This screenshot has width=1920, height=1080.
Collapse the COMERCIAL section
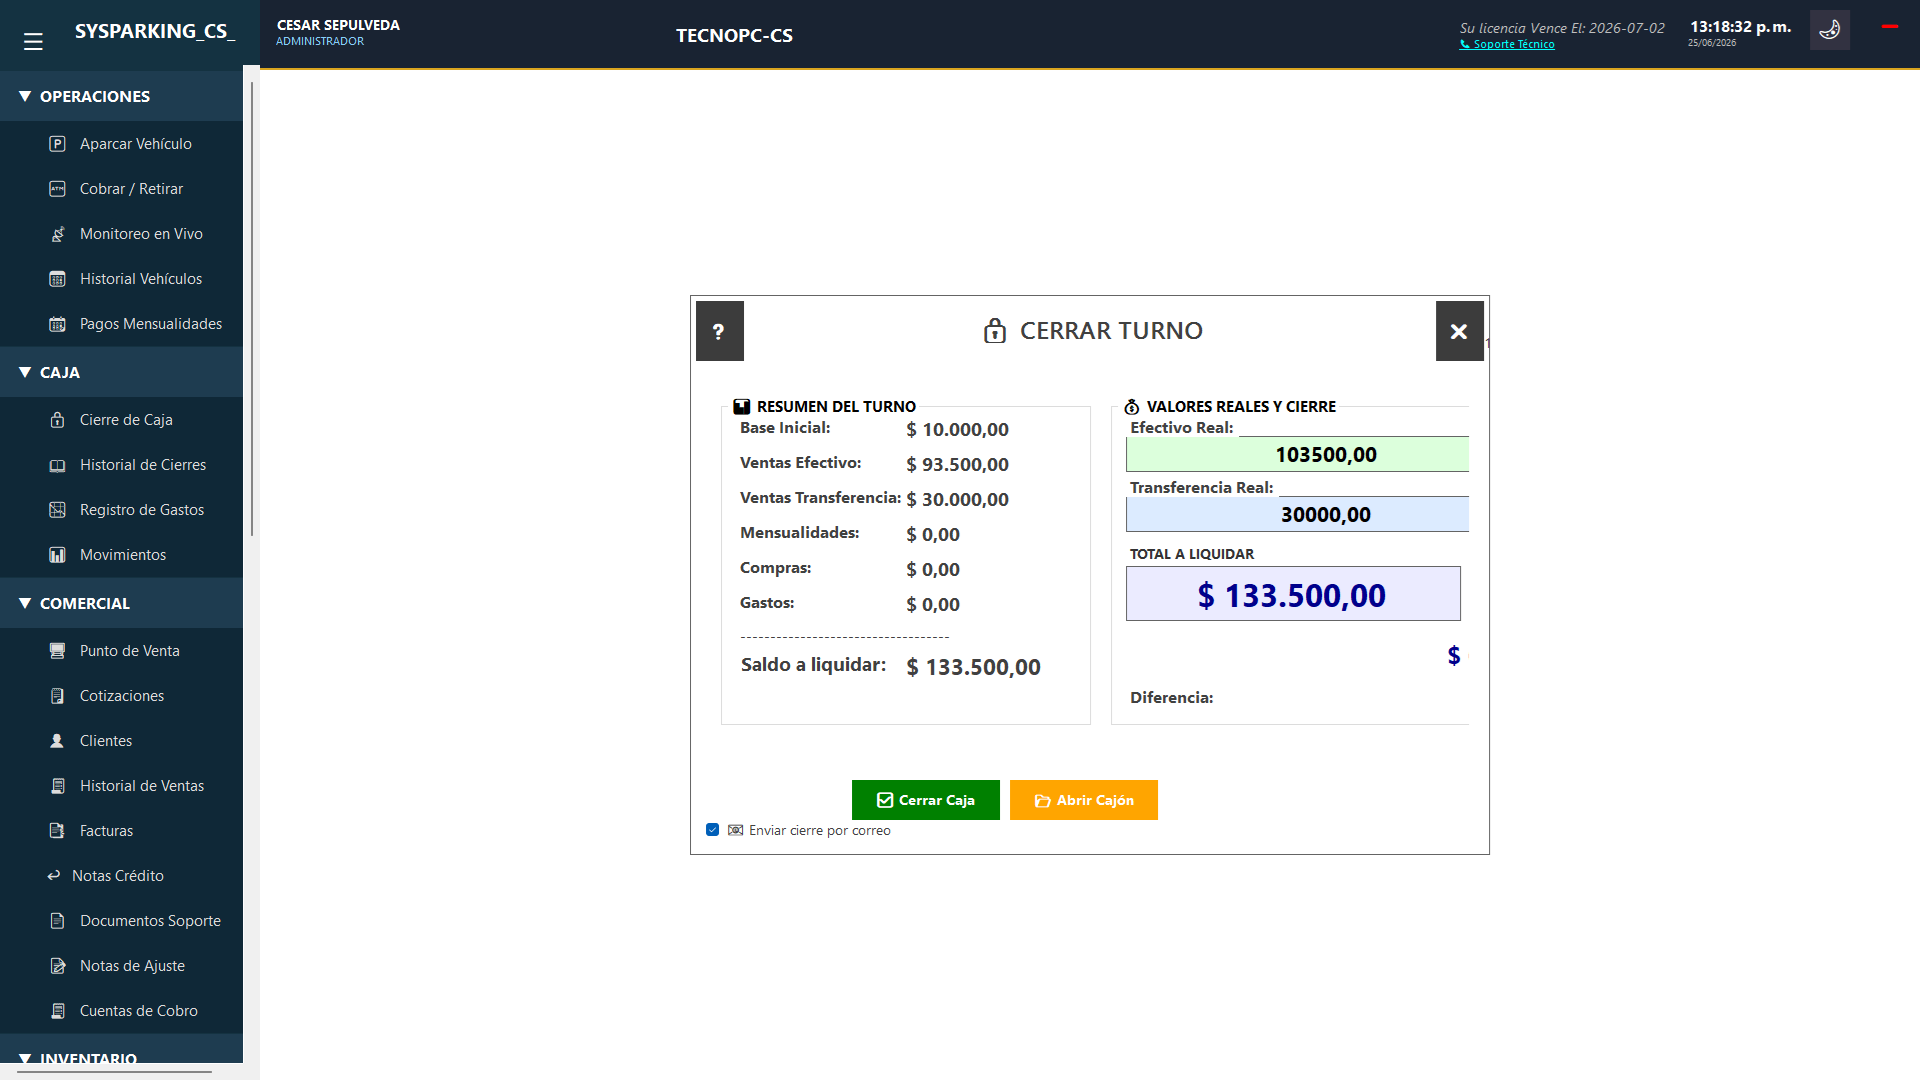[x=121, y=603]
